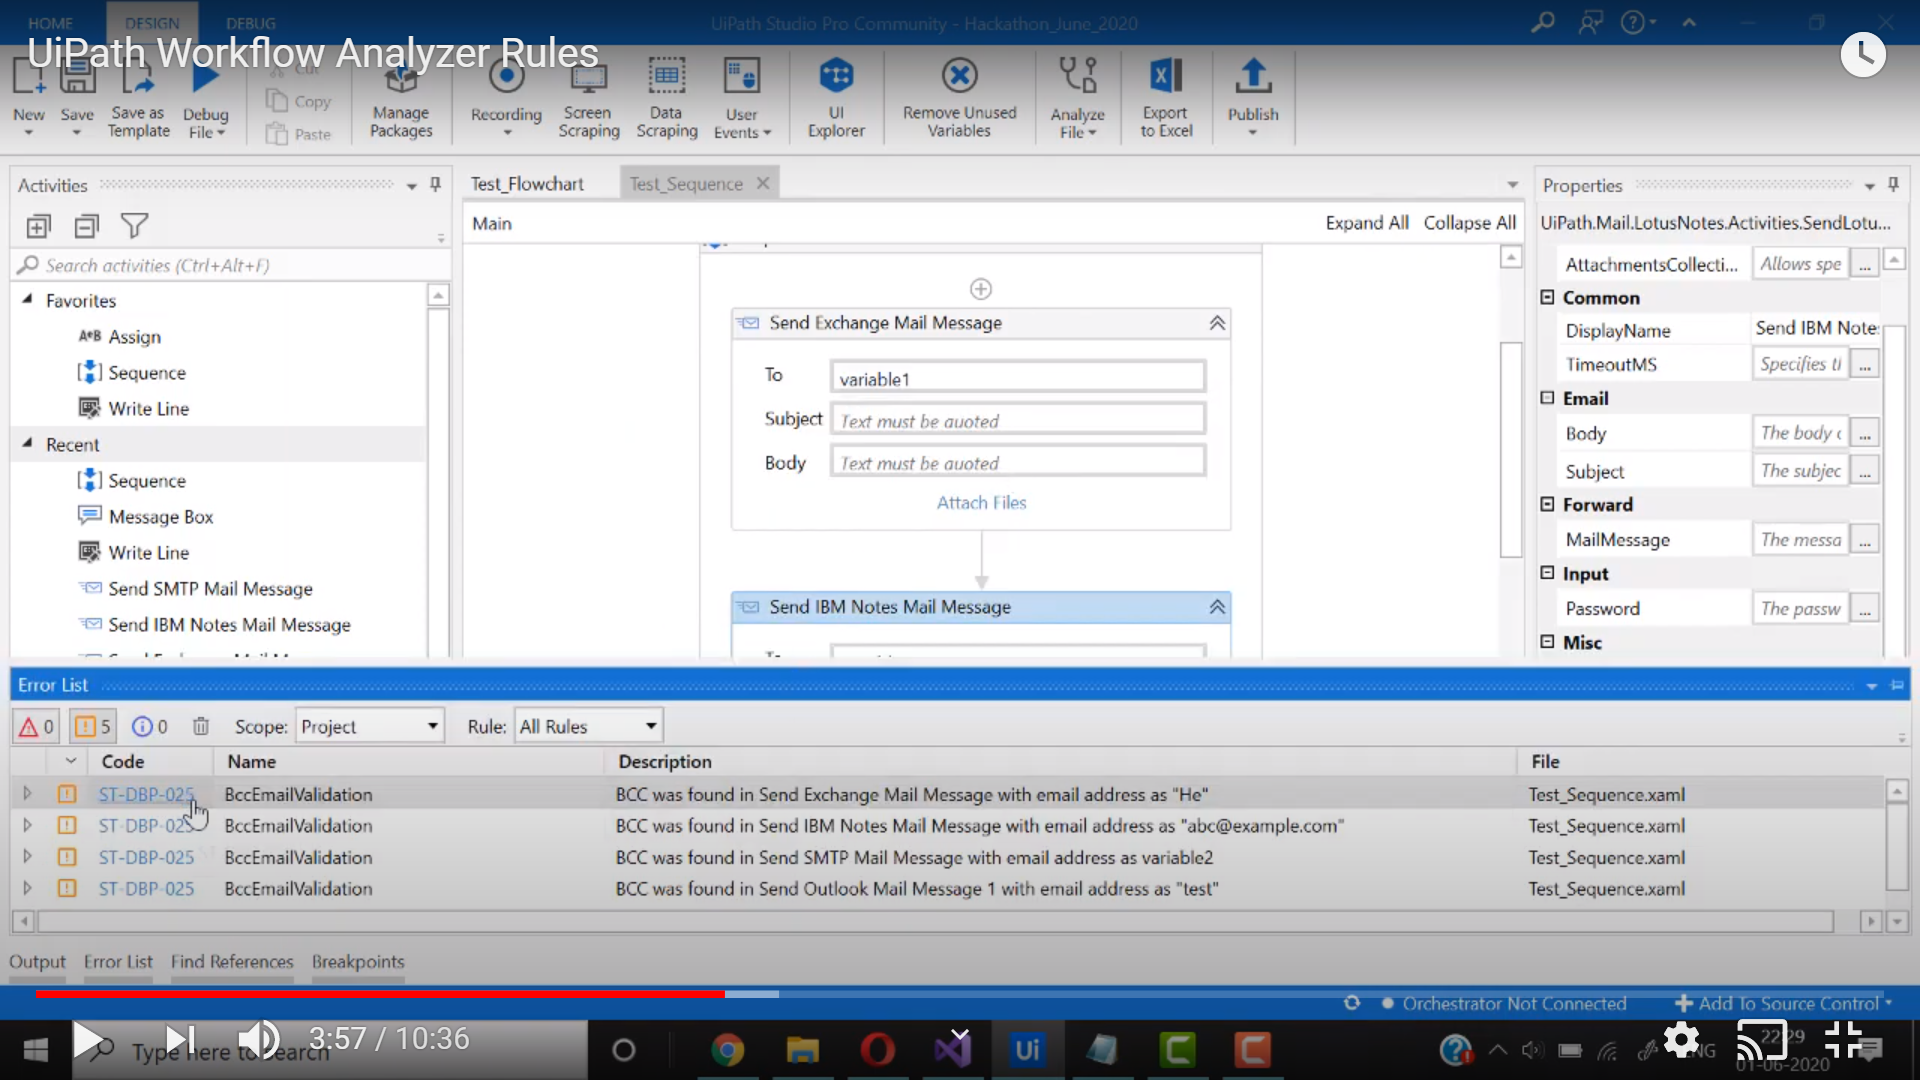
Task: Collapse all activities tree icon
Action: (x=87, y=226)
